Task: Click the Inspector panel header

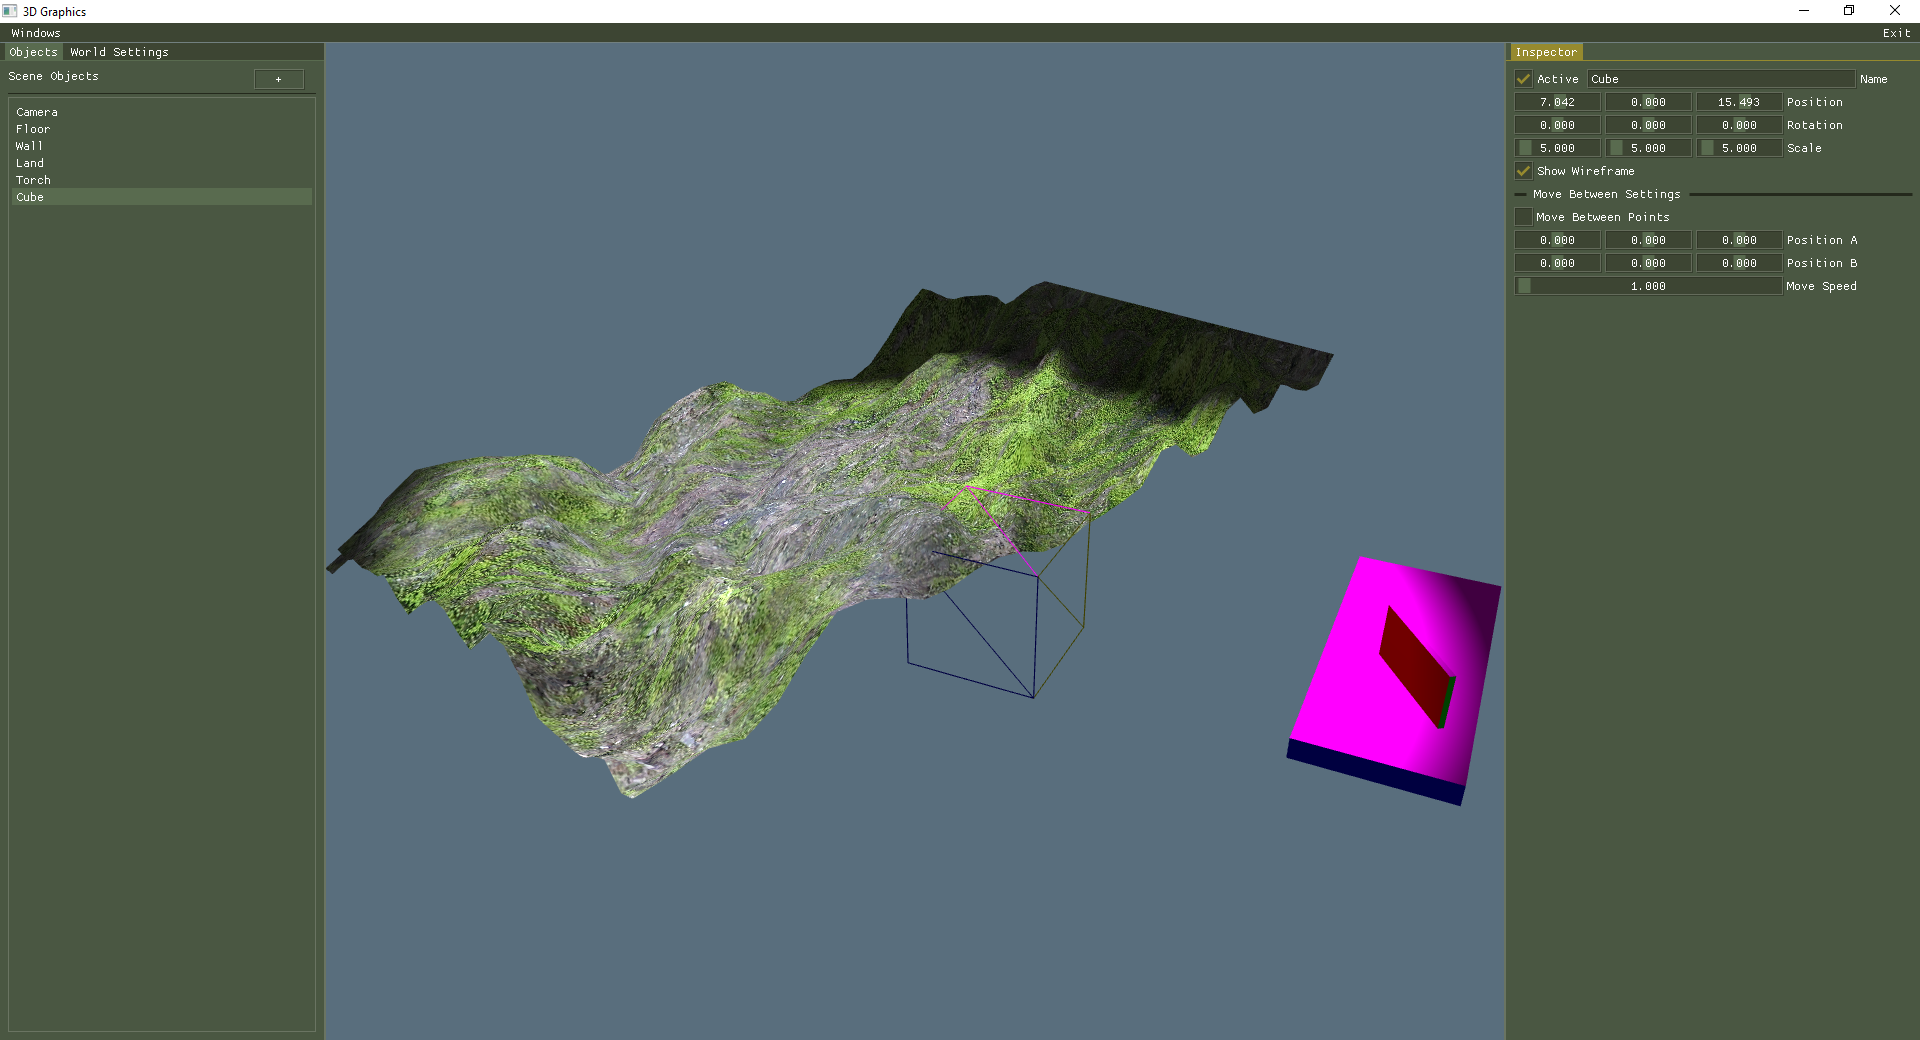Action: [x=1547, y=51]
